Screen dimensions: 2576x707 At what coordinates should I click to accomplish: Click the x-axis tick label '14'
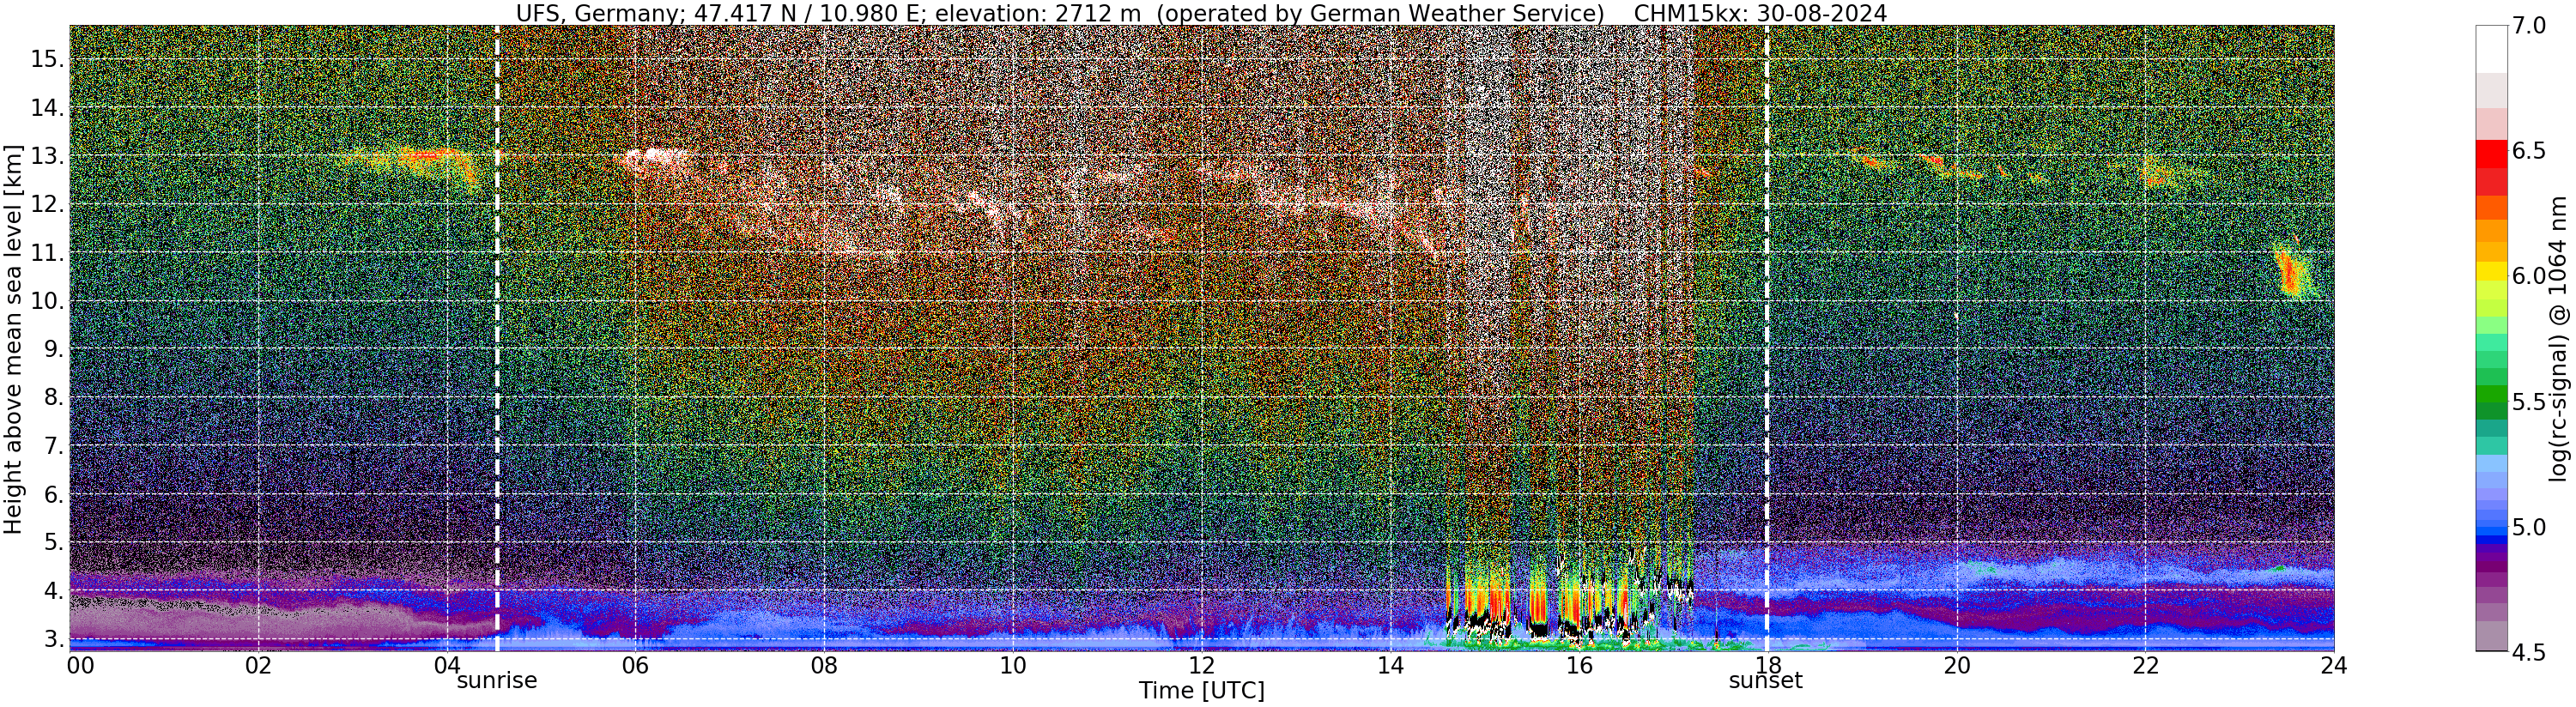1390,665
